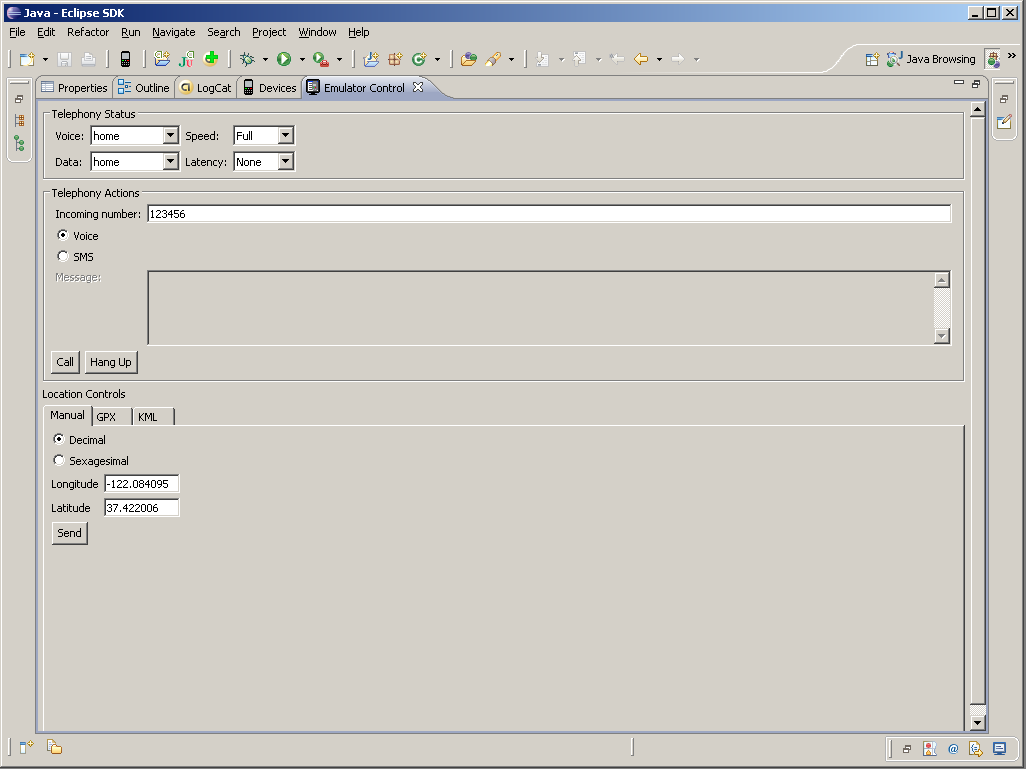Click the Latitude input field
The height and width of the screenshot is (769, 1026).
point(141,507)
